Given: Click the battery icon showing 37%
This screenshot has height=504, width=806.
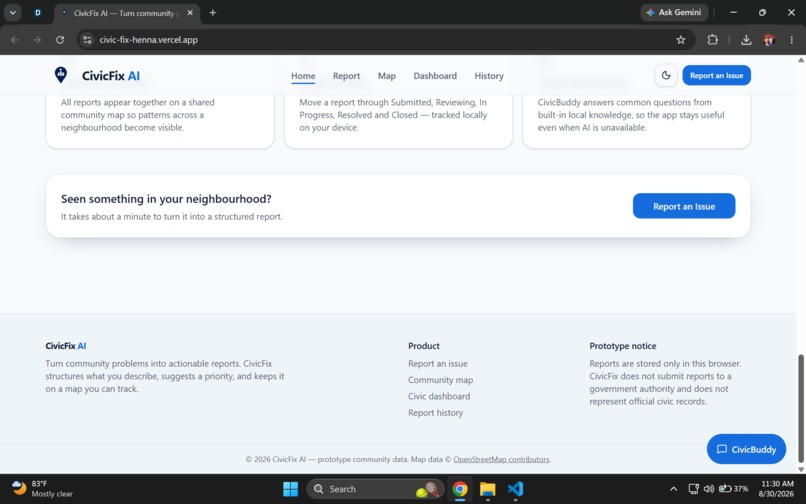Looking at the screenshot, I should 734,489.
